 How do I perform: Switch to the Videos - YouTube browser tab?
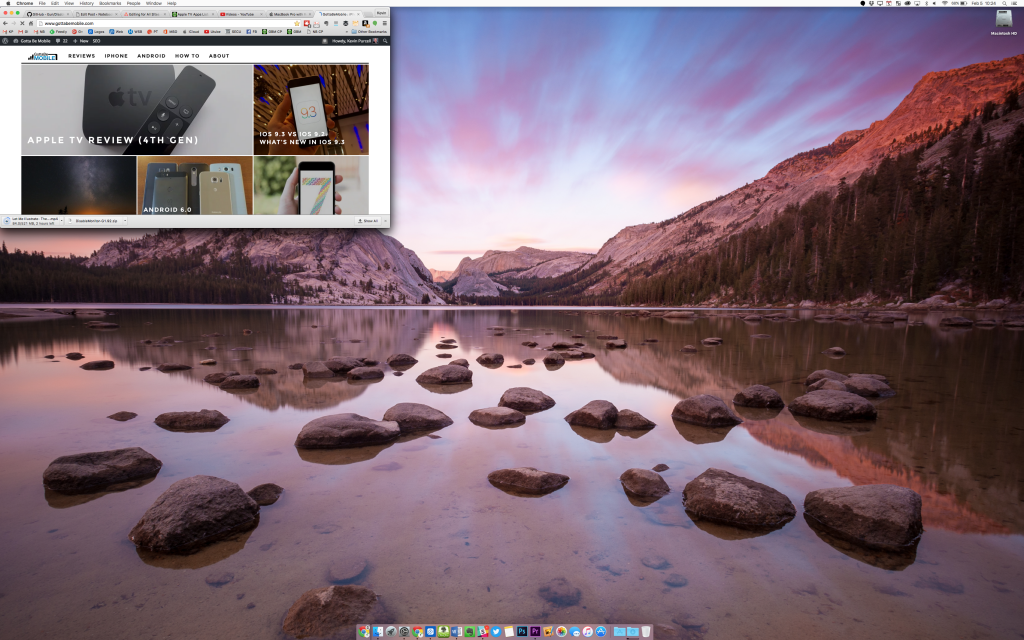[x=240, y=14]
